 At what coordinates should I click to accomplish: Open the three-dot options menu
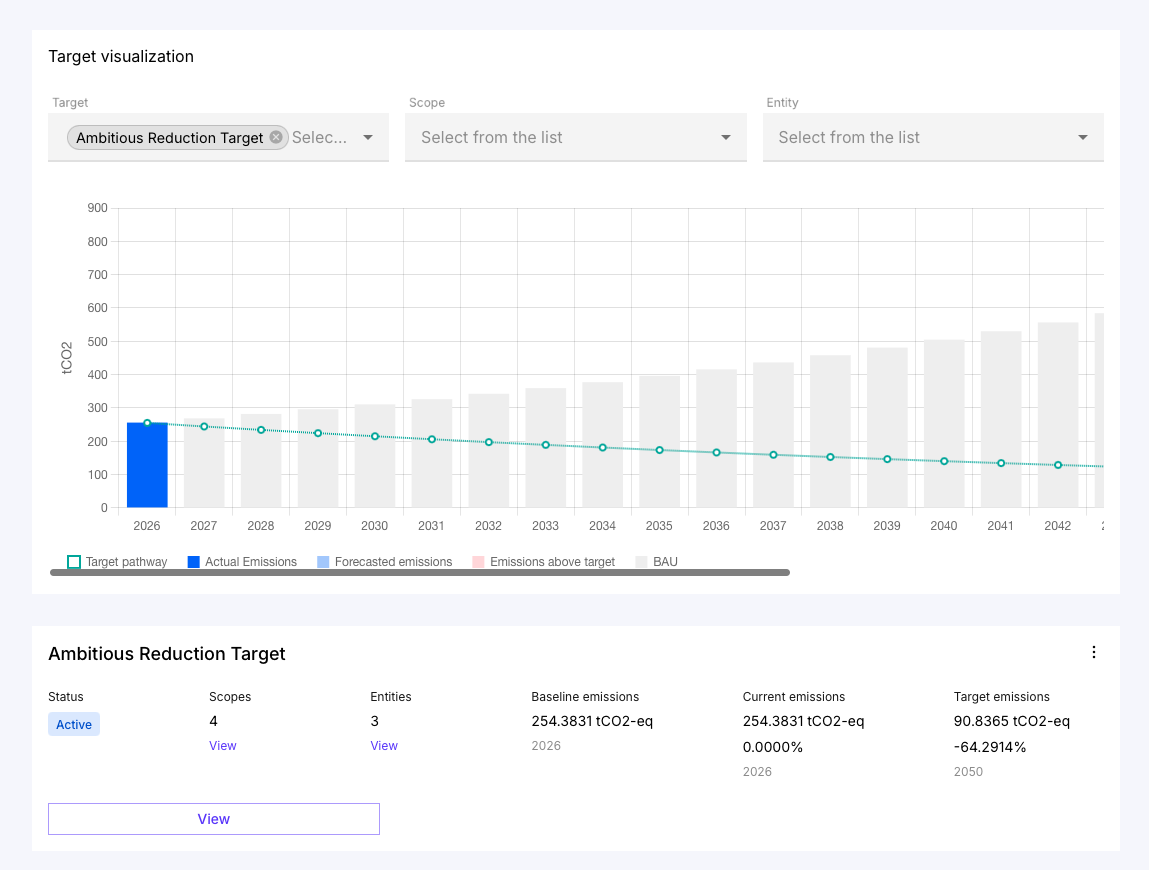[x=1093, y=652]
